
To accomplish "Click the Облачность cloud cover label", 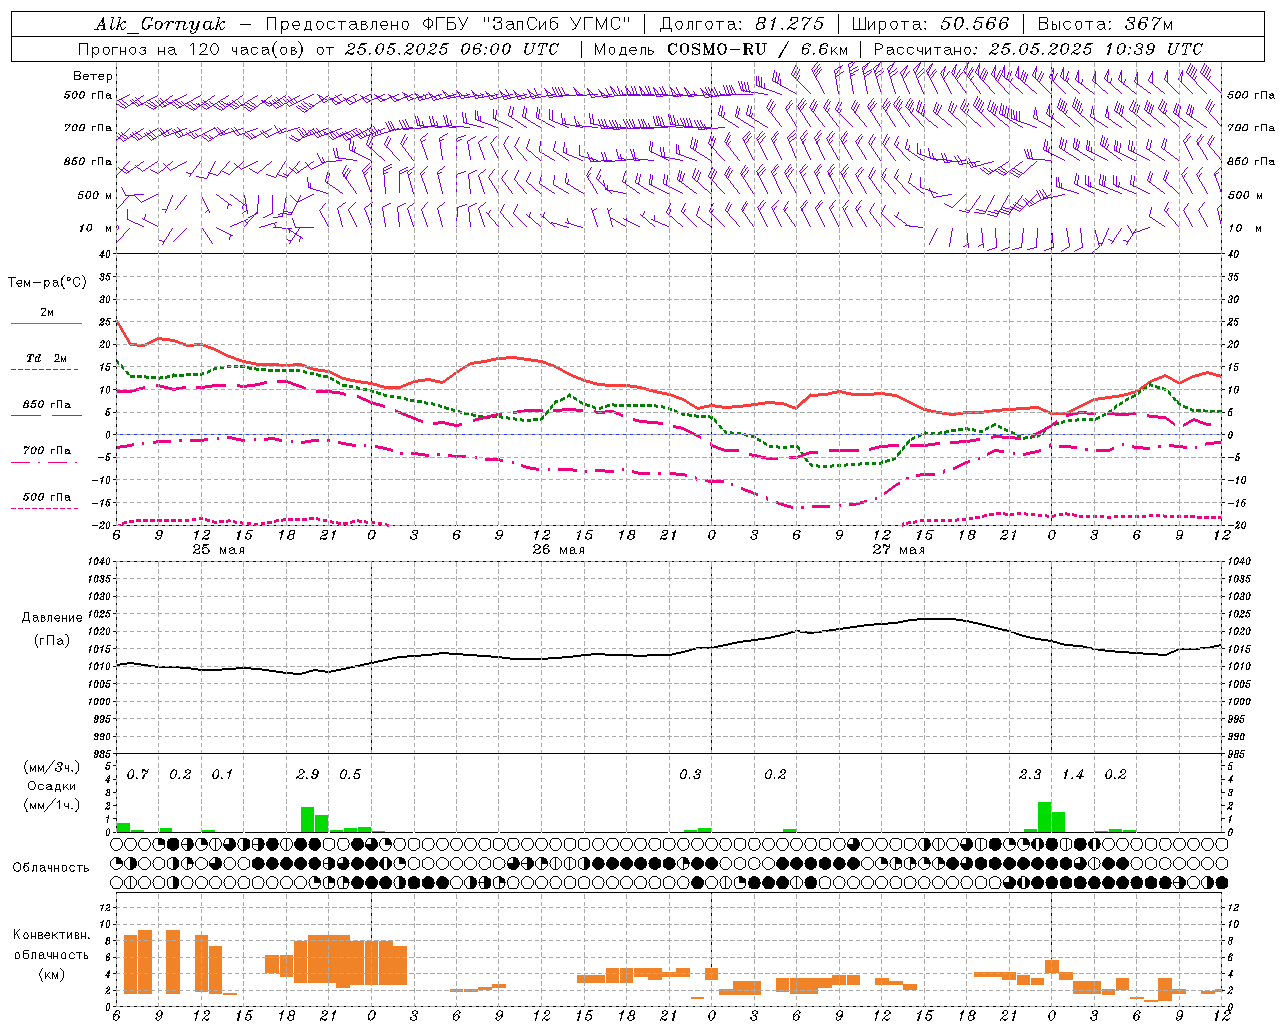I will click(51, 868).
